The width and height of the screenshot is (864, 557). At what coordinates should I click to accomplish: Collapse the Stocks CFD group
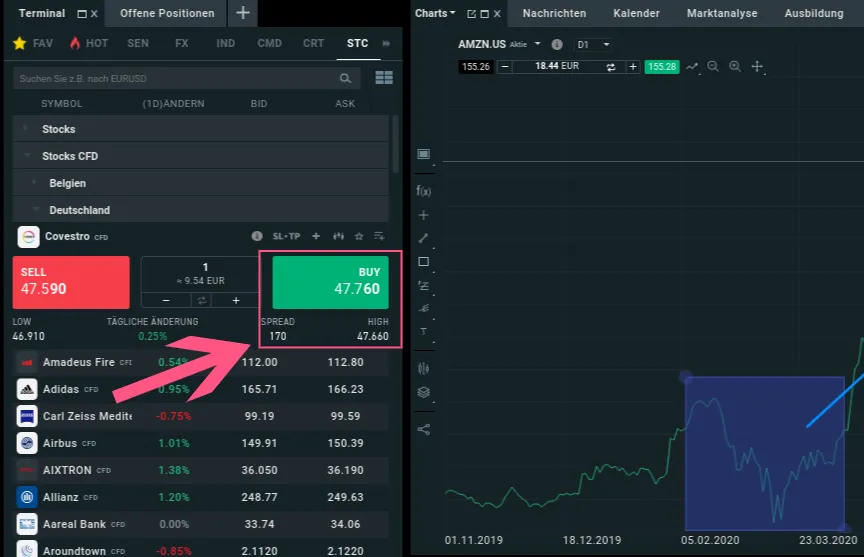tap(201, 156)
